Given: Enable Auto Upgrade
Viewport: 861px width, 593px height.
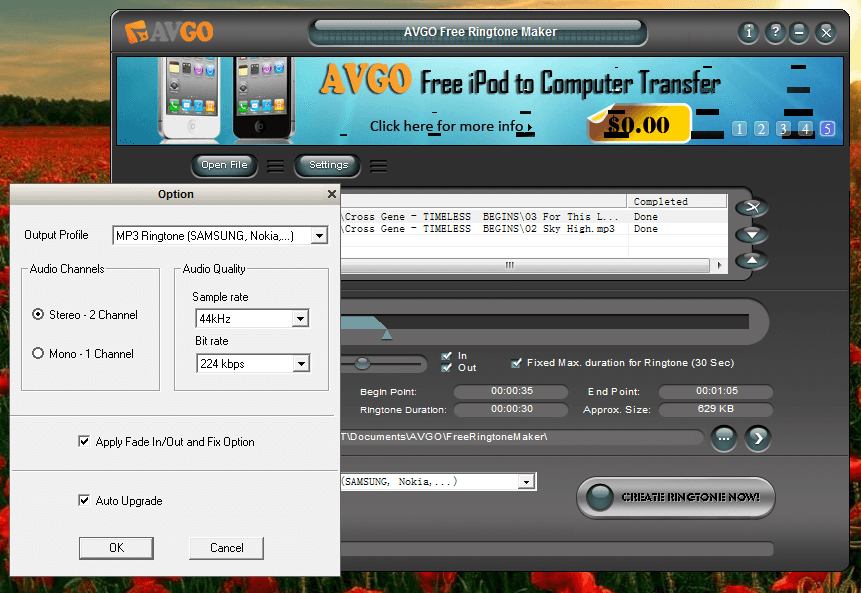Looking at the screenshot, I should tap(85, 501).
